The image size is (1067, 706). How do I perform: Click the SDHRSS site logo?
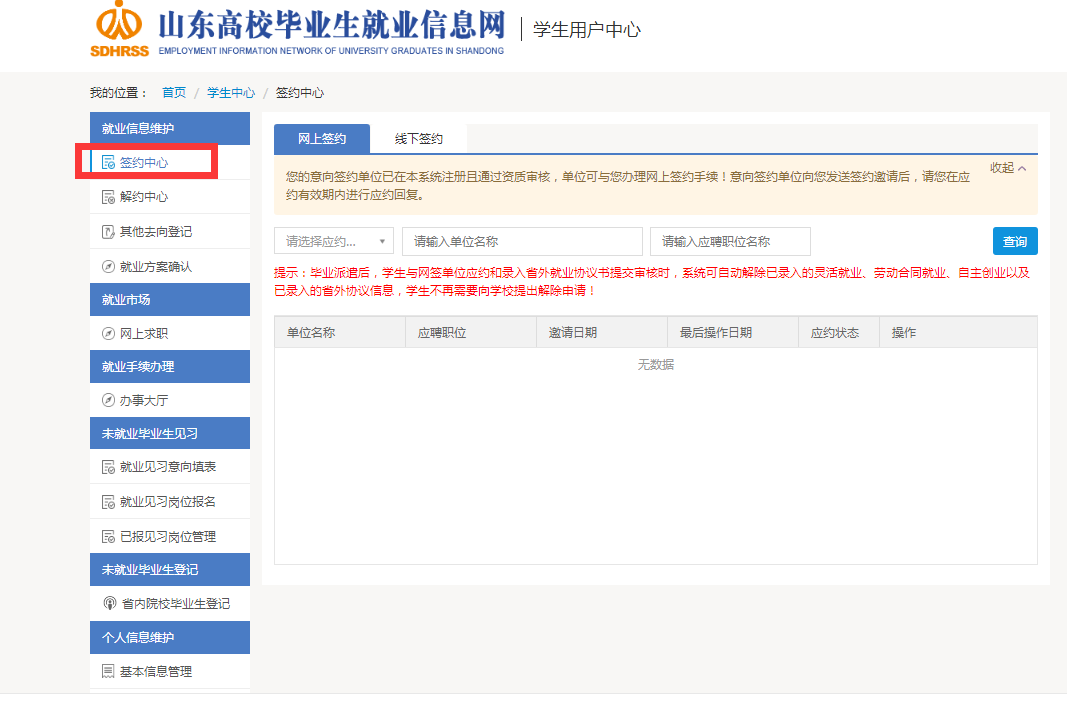[118, 29]
